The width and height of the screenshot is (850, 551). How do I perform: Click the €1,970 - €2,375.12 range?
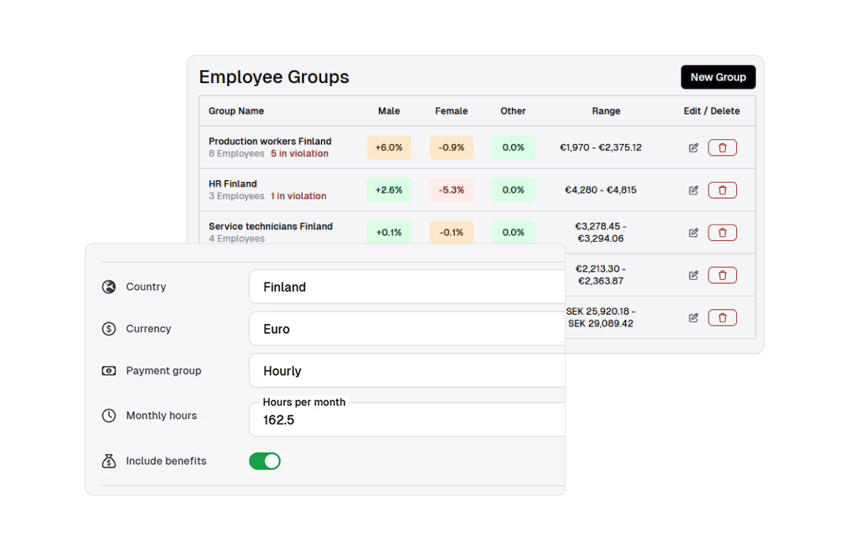click(601, 148)
